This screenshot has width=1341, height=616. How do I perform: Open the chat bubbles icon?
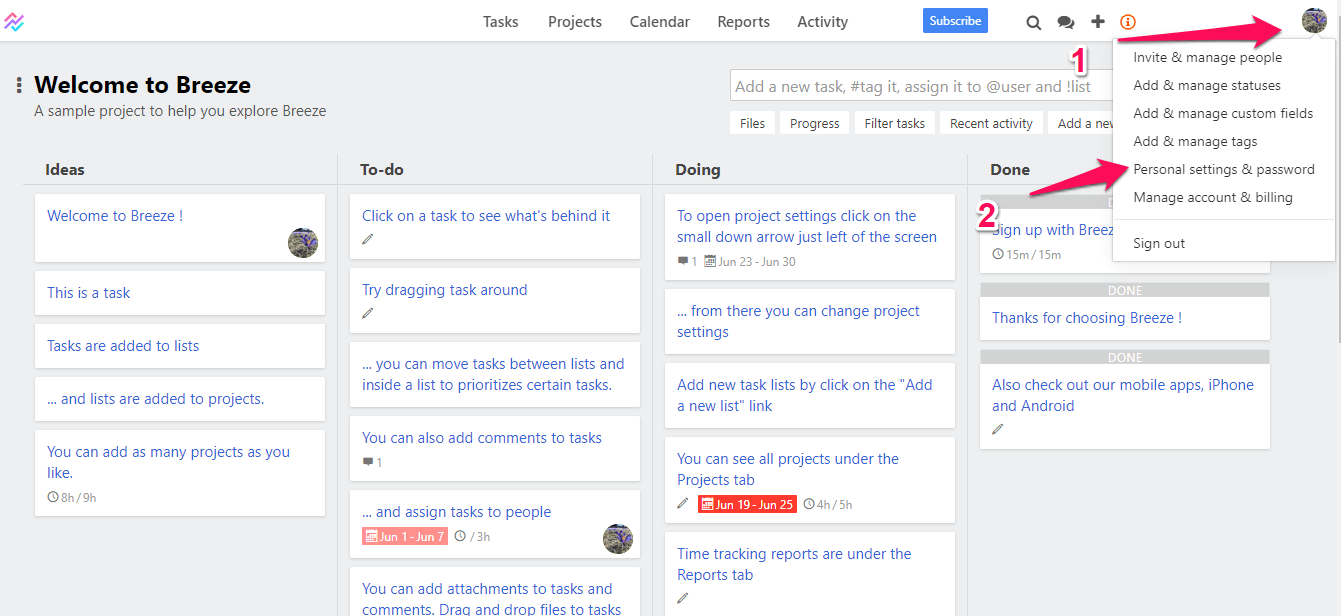(1066, 22)
